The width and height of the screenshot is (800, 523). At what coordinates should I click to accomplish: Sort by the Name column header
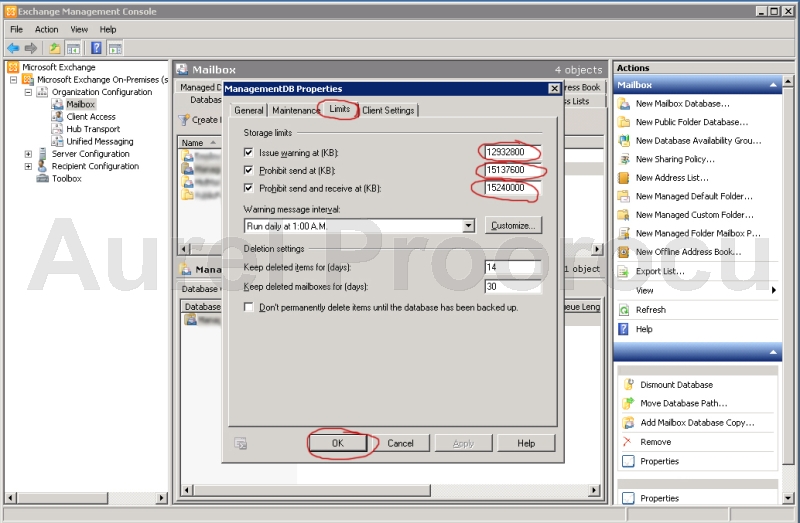click(200, 143)
